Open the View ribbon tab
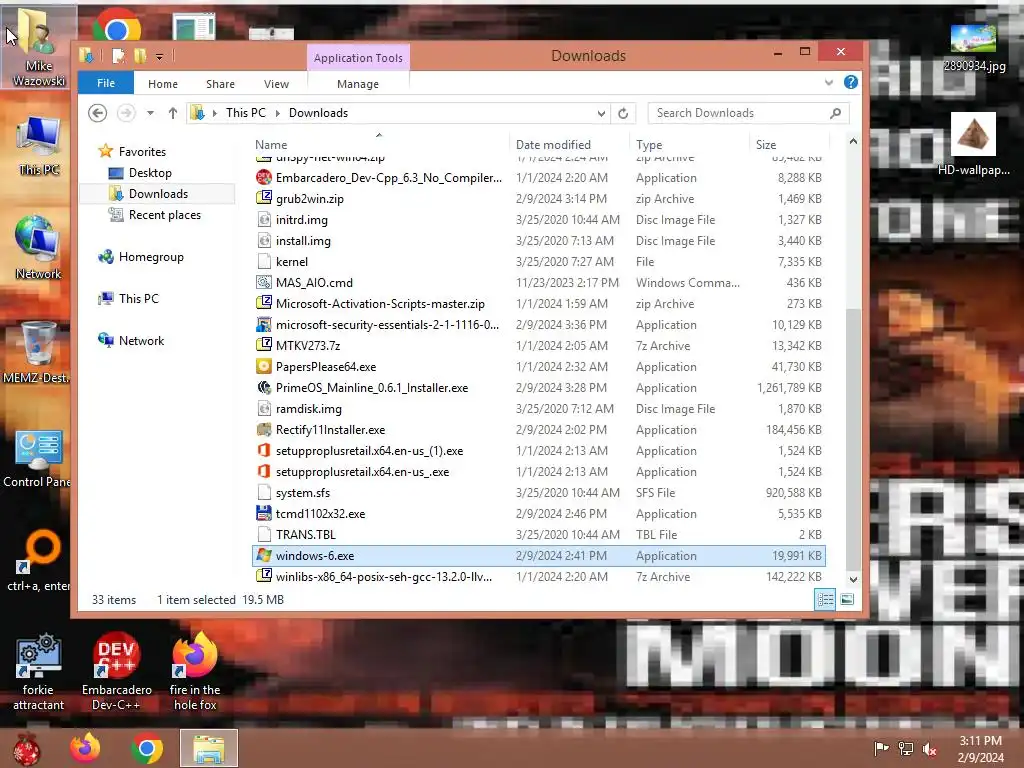 tap(276, 84)
